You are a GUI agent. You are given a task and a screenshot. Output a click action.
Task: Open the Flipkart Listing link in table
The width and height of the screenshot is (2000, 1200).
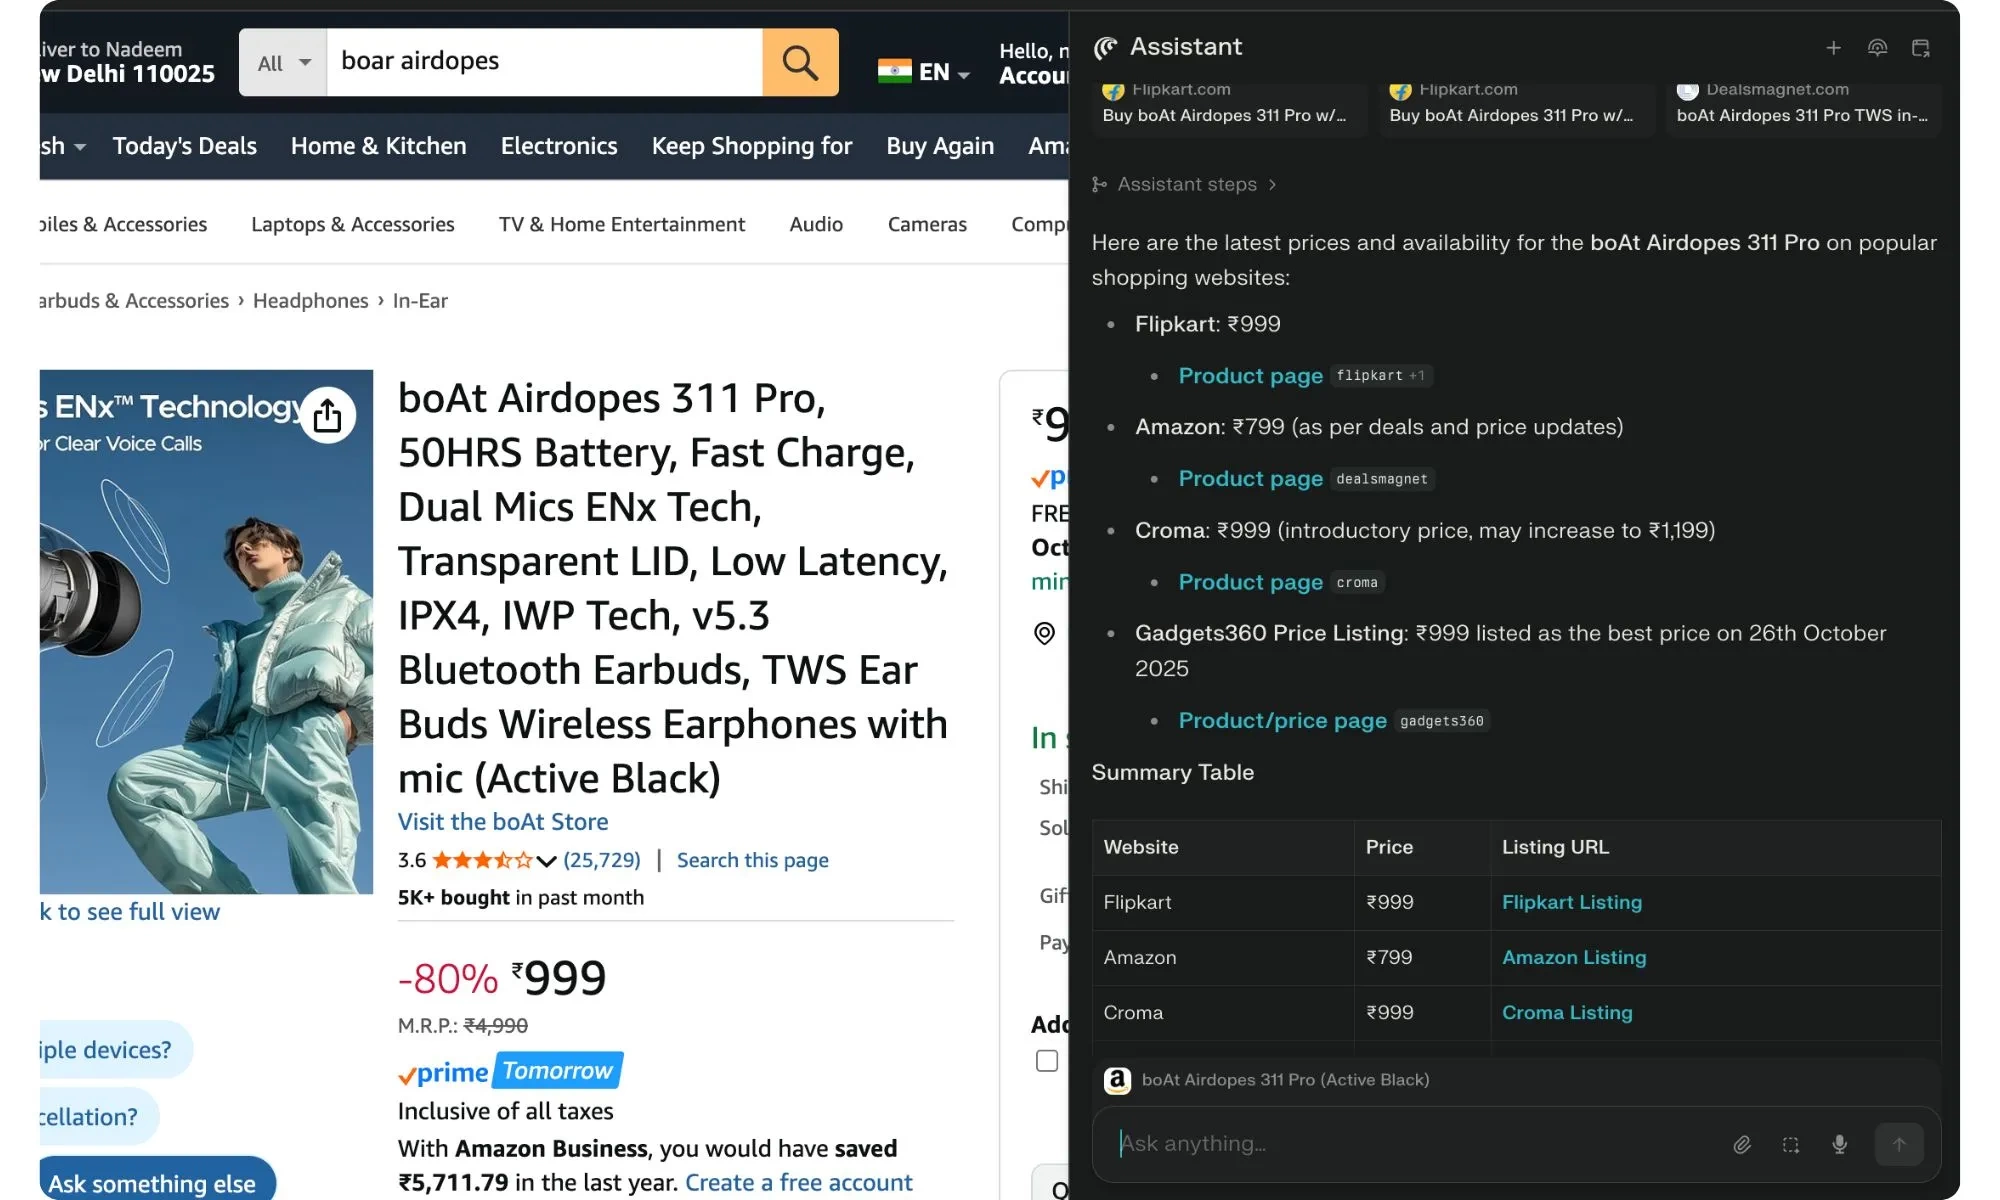click(x=1571, y=902)
